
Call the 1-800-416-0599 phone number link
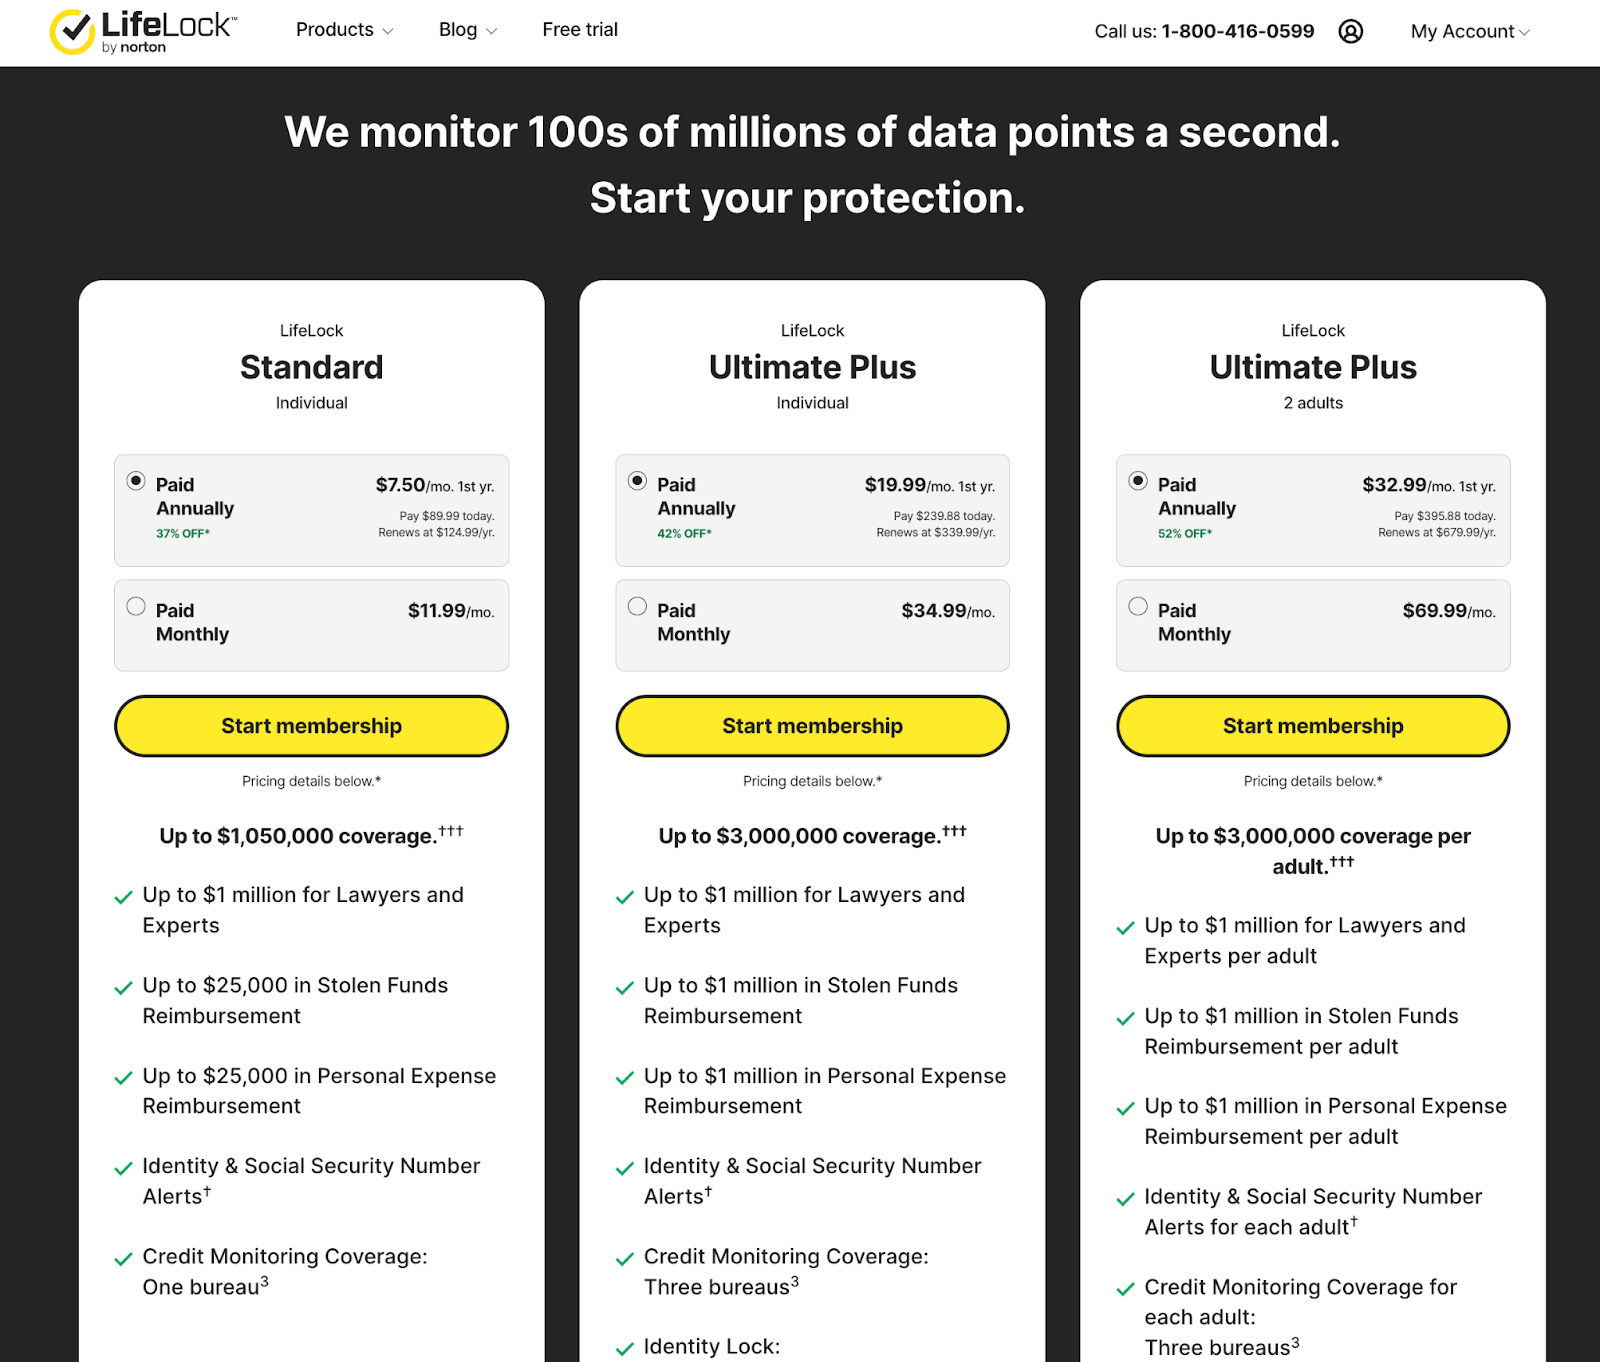[x=1237, y=31]
